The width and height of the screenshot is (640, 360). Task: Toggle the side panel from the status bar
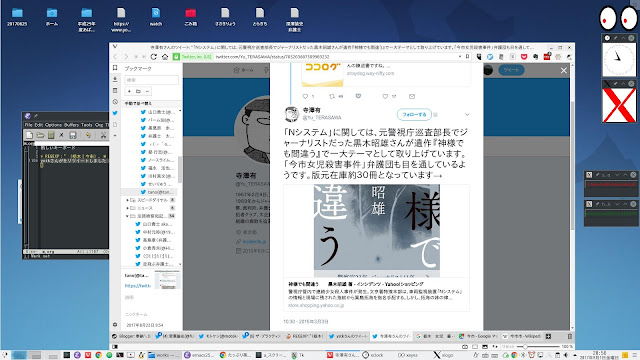[x=115, y=347]
